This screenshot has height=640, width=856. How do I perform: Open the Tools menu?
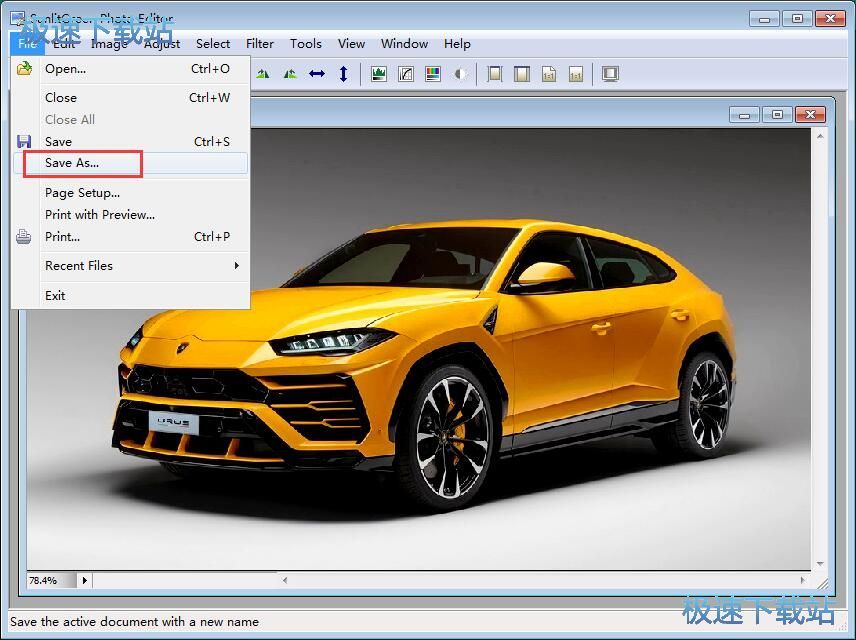pyautogui.click(x=306, y=44)
